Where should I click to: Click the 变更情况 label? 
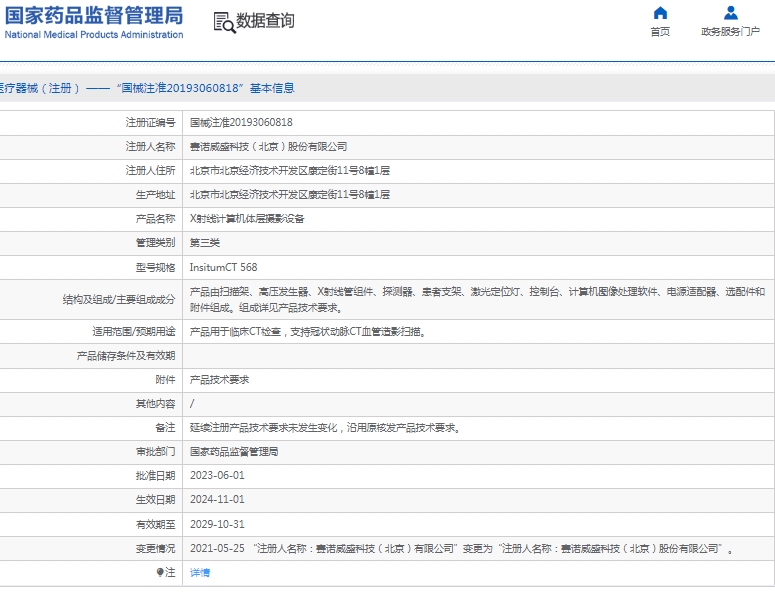(x=156, y=549)
